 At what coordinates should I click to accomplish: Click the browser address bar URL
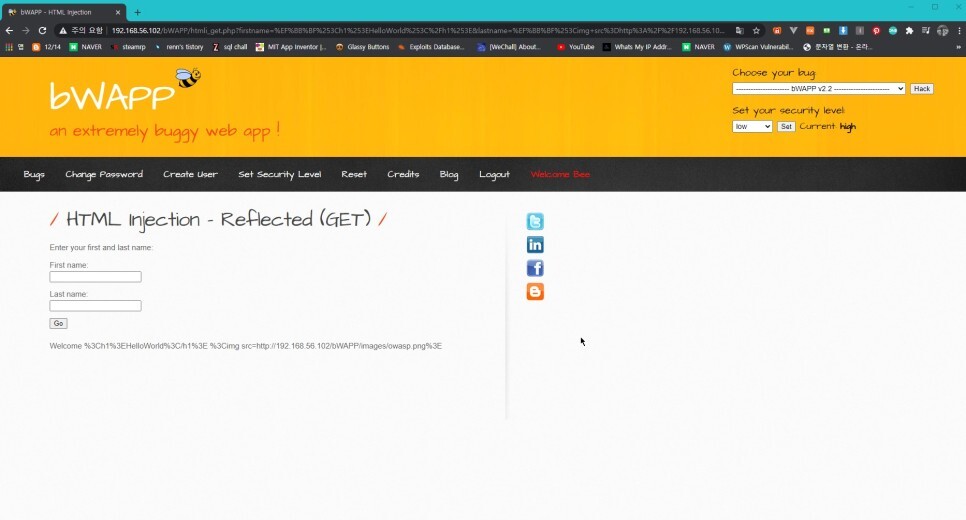point(418,30)
